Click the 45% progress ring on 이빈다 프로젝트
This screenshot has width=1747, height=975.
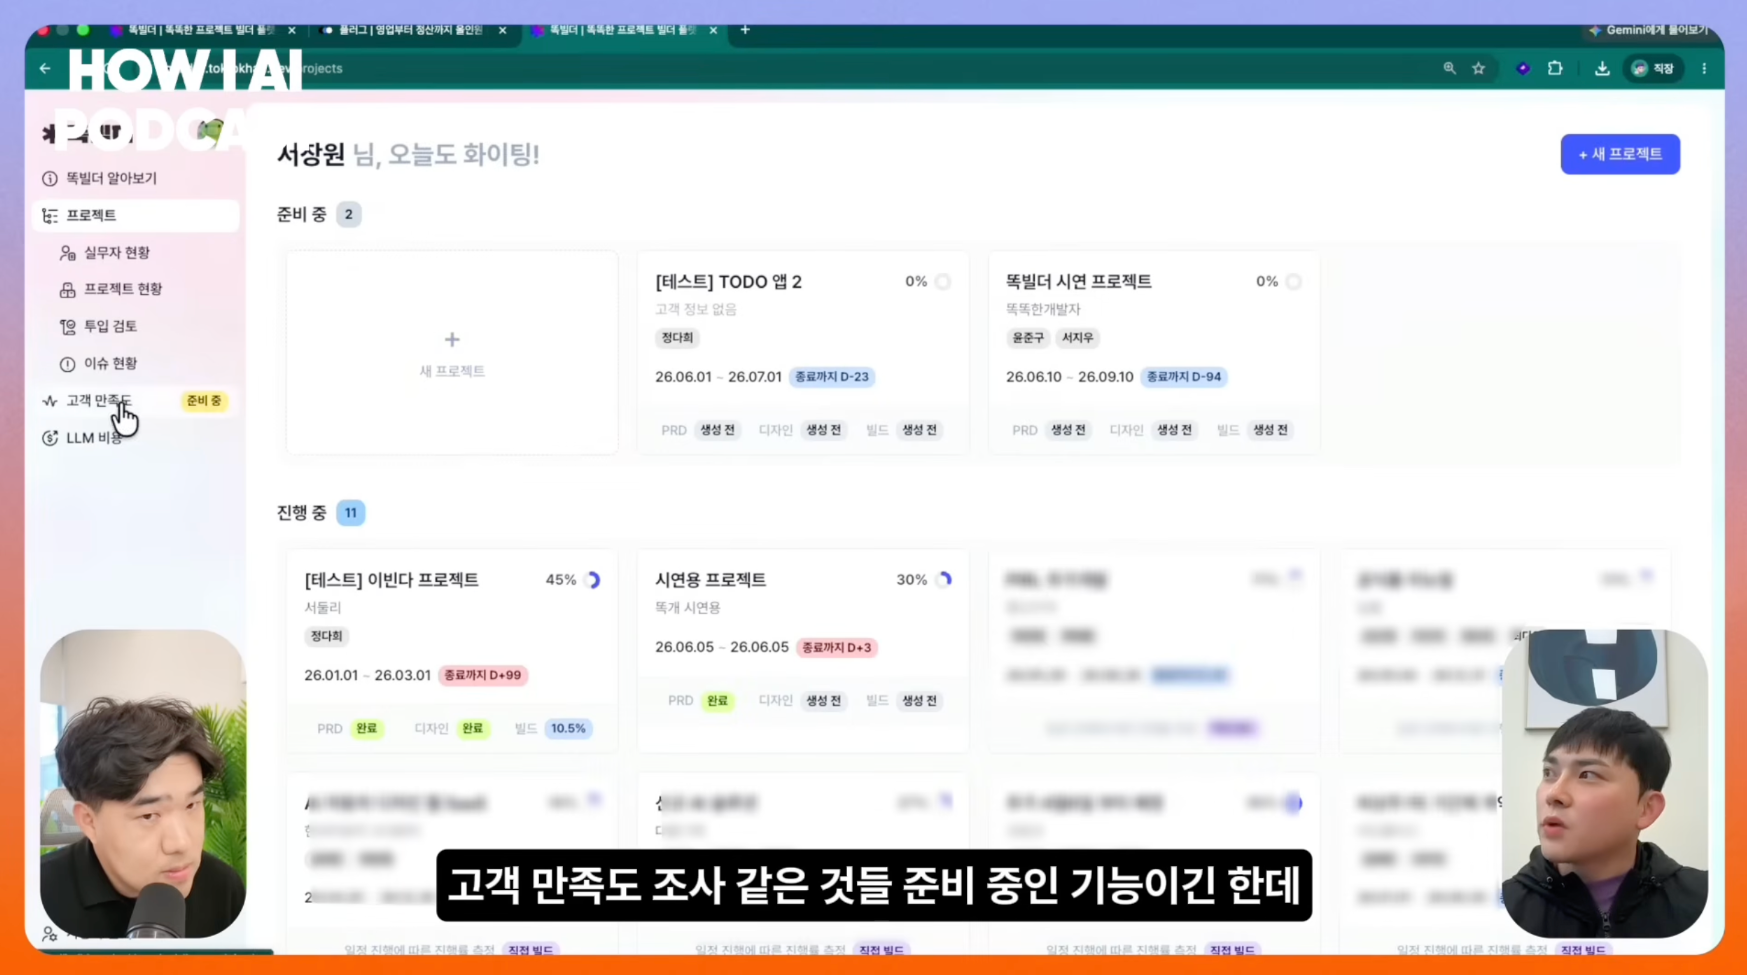click(x=593, y=580)
